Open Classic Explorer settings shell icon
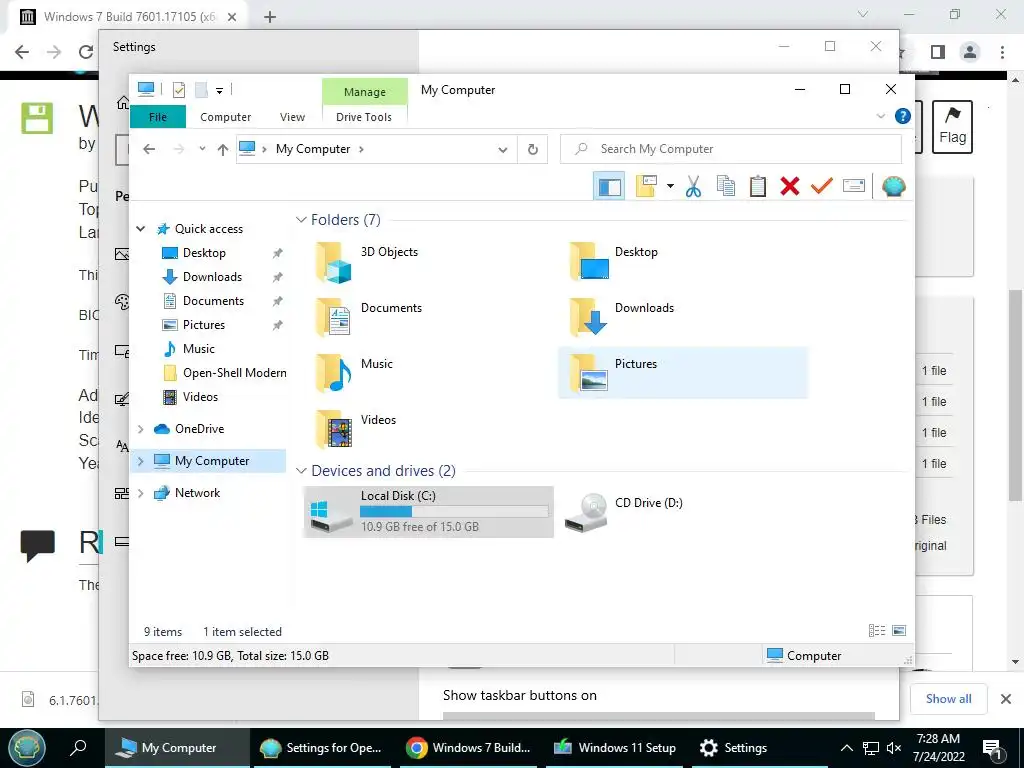Screen dimensions: 1024x768 click(x=893, y=187)
